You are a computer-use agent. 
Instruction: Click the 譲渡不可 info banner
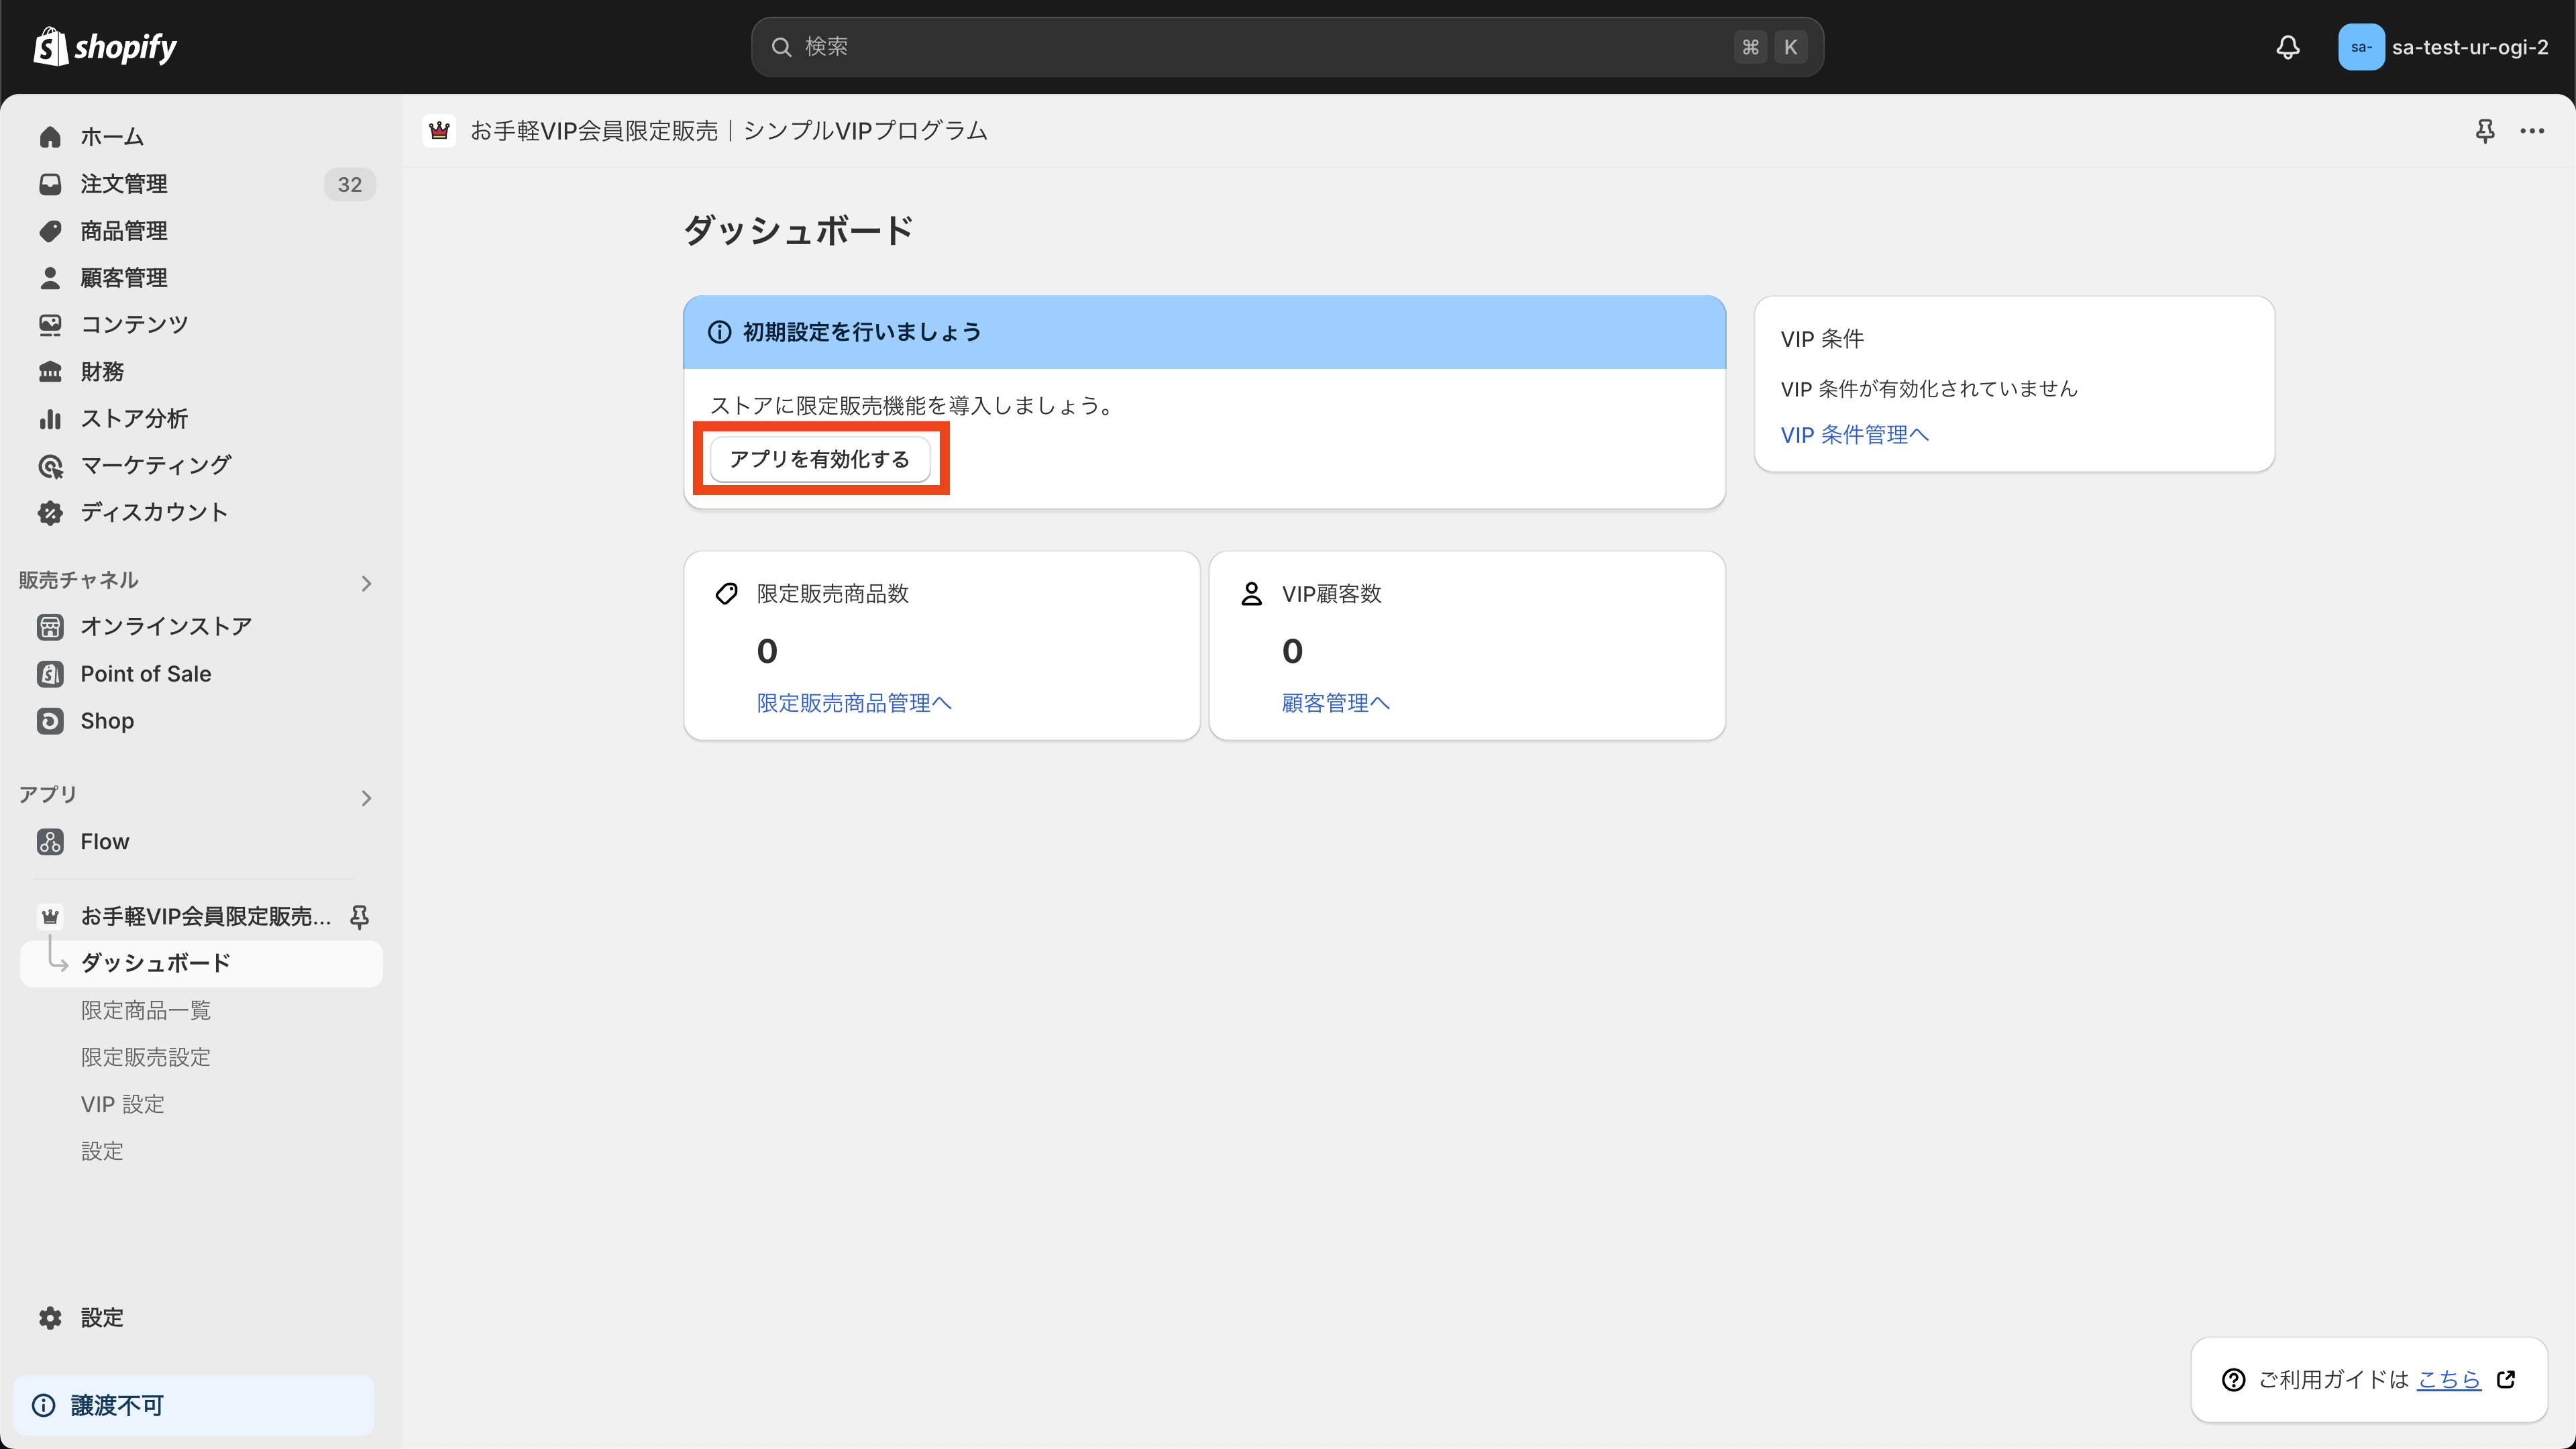(193, 1405)
